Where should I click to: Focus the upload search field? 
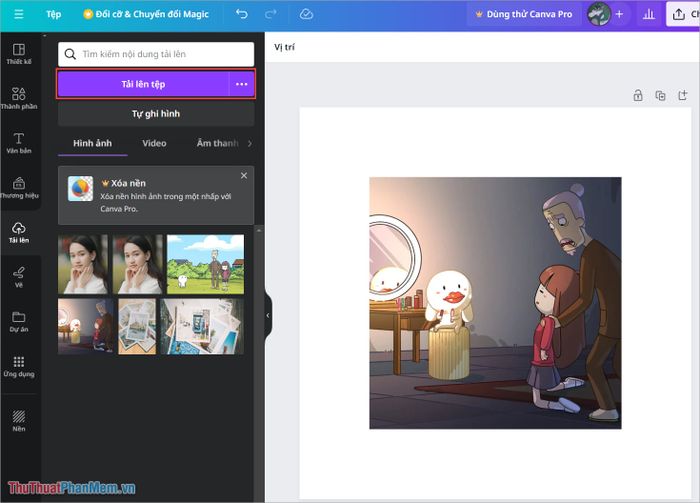click(x=156, y=54)
